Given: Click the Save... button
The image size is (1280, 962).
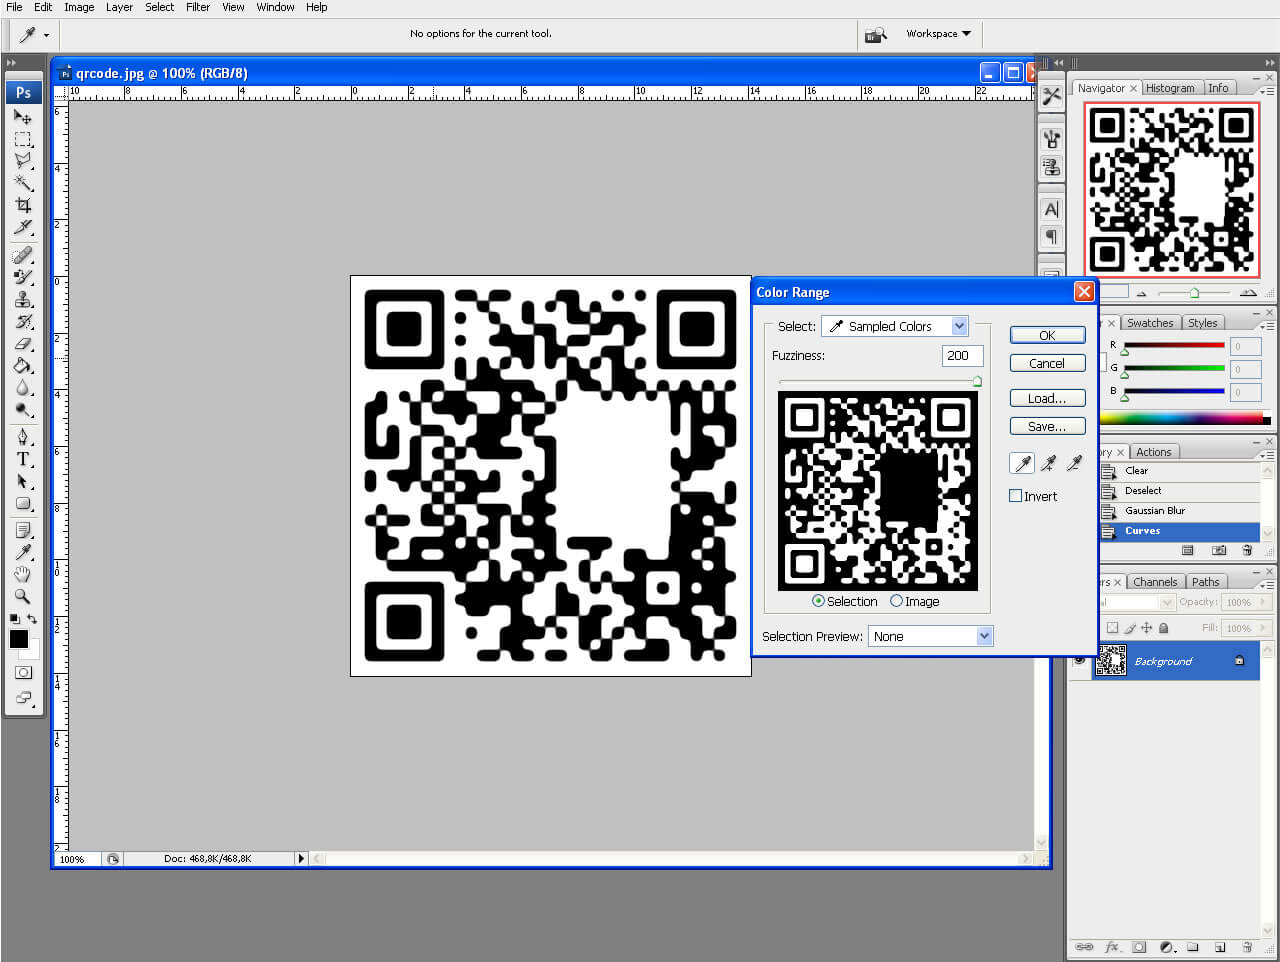Looking at the screenshot, I should tap(1047, 426).
